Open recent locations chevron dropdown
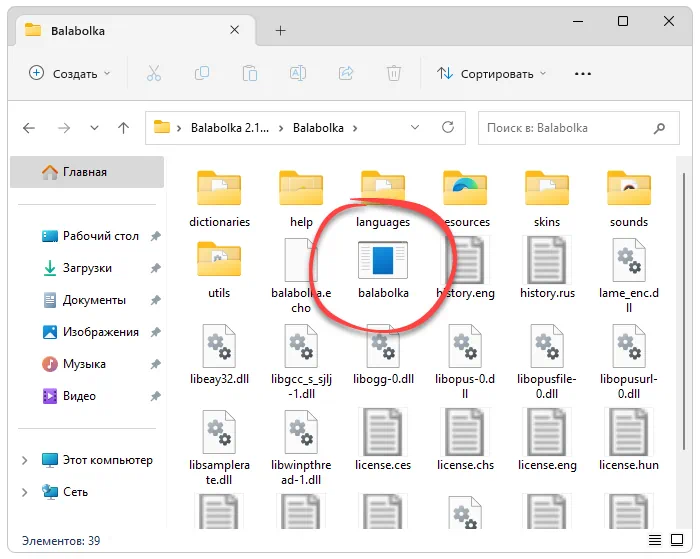Image resolution: width=700 pixels, height=559 pixels. 94,128
